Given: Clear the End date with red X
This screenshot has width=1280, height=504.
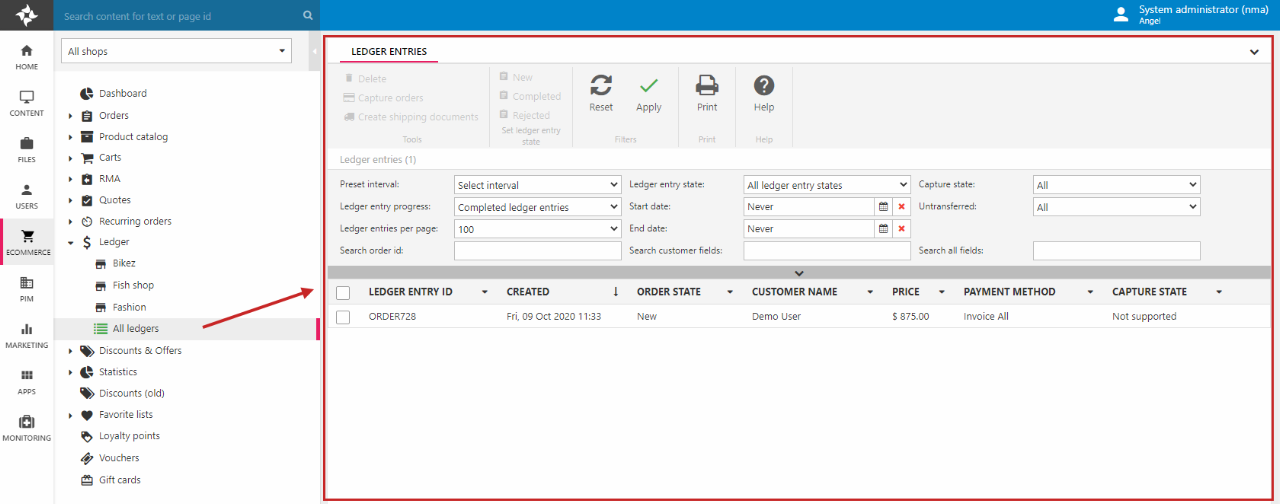Looking at the screenshot, I should pos(901,229).
